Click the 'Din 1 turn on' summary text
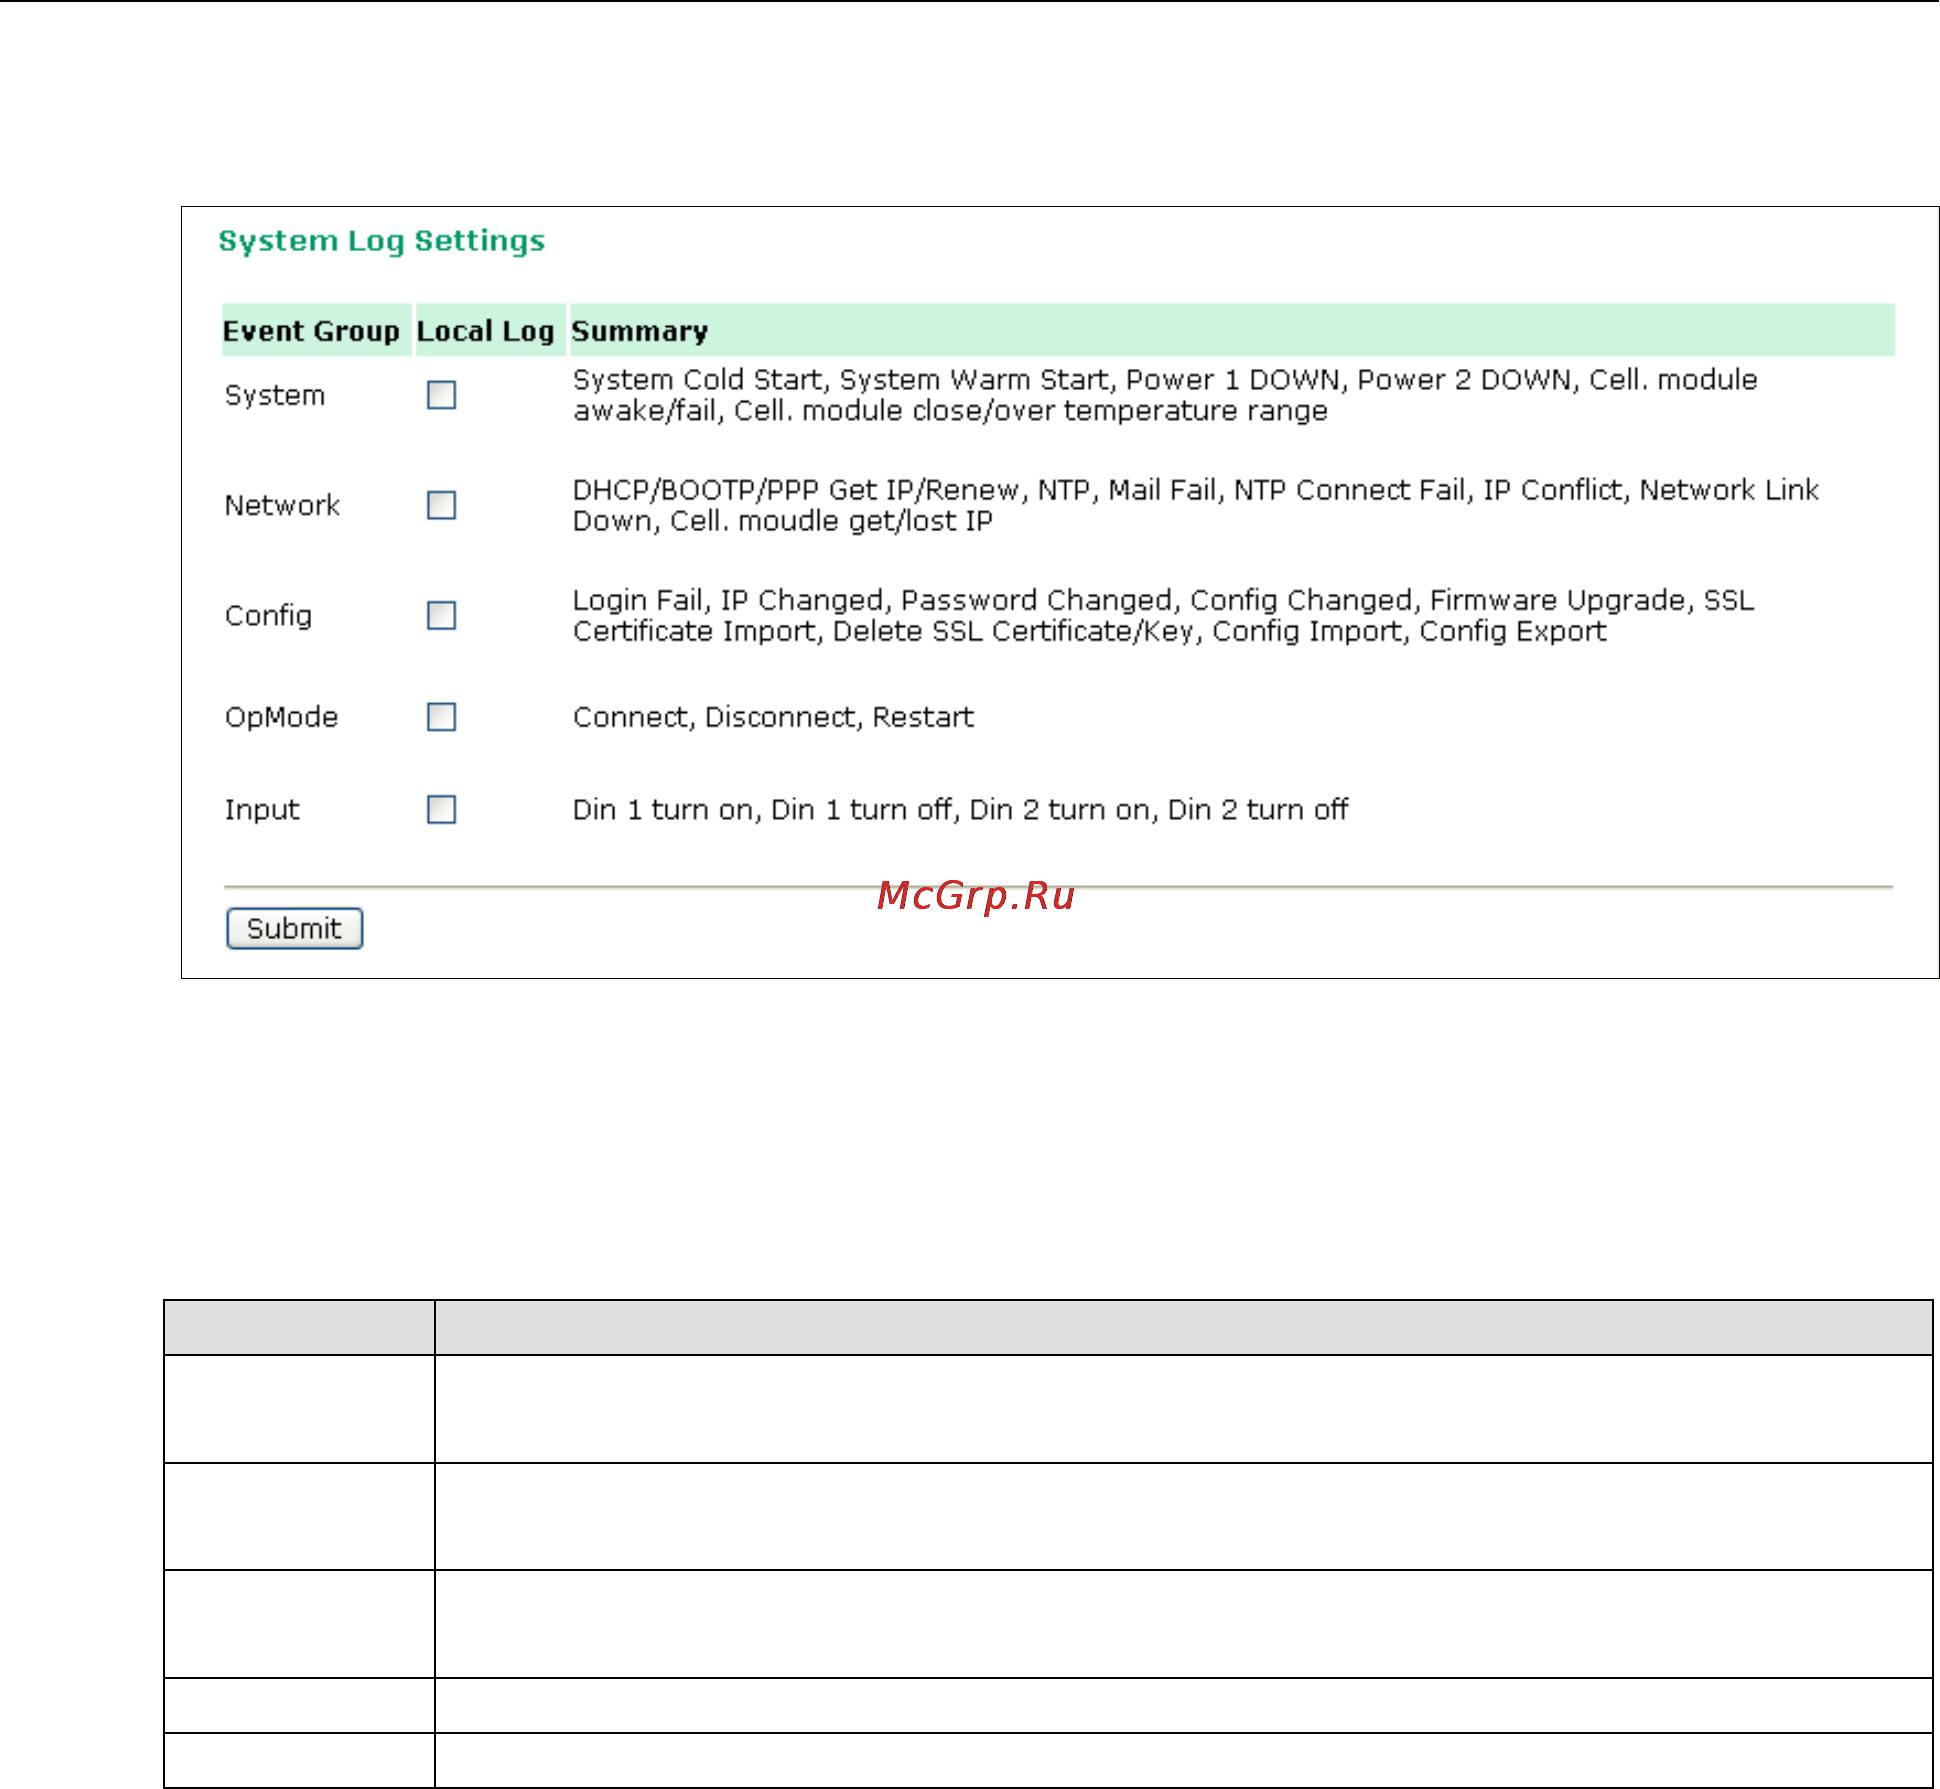The image size is (1940, 1789). [x=960, y=809]
